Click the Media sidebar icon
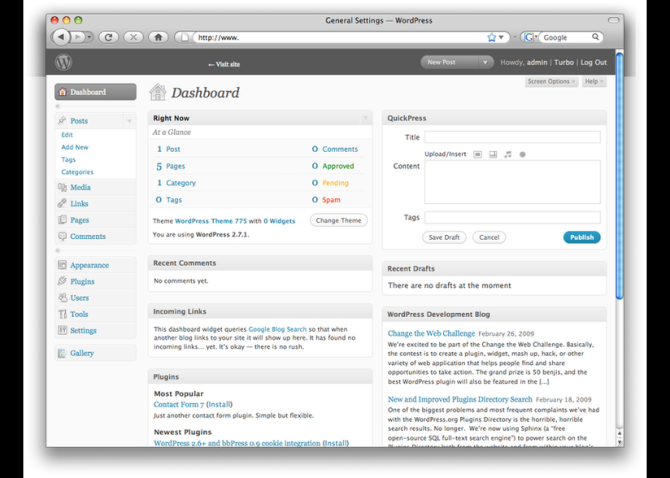The width and height of the screenshot is (670, 478). (x=62, y=187)
